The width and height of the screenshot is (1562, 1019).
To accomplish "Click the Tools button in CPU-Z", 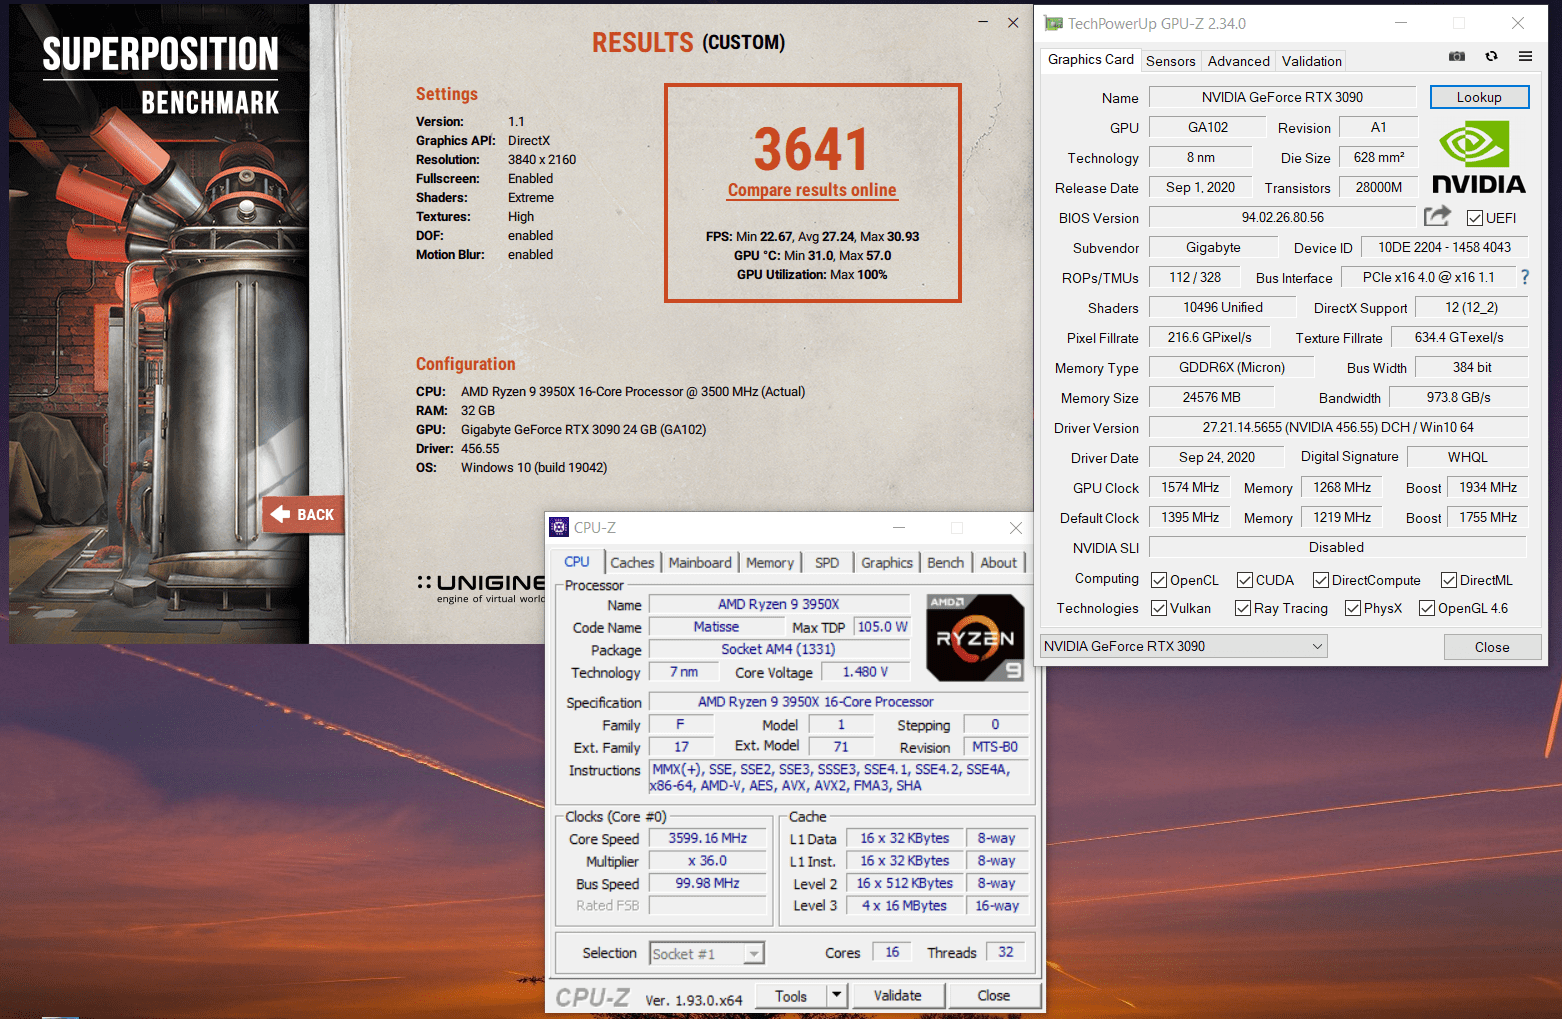I will tap(790, 995).
